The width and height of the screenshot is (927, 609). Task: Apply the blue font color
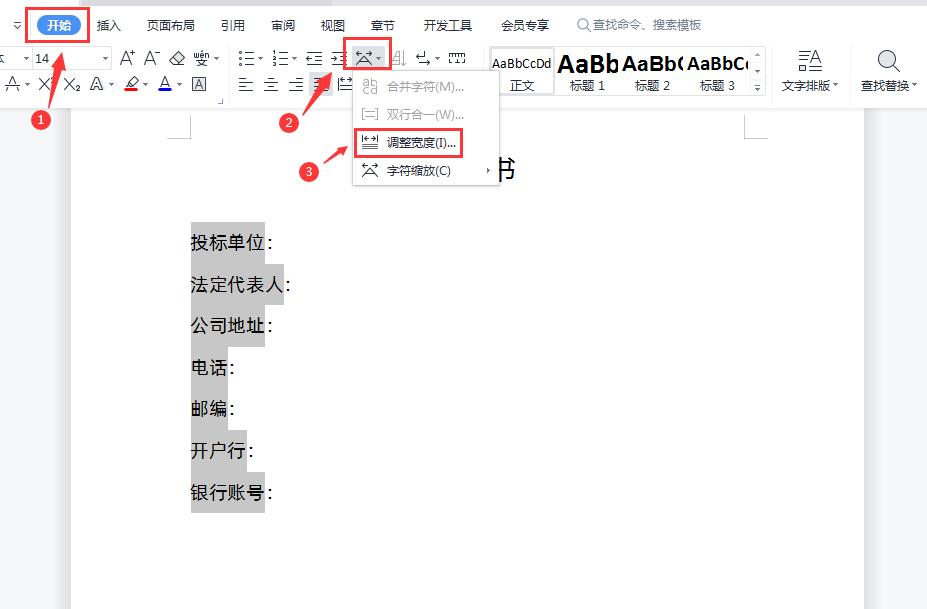(x=165, y=85)
